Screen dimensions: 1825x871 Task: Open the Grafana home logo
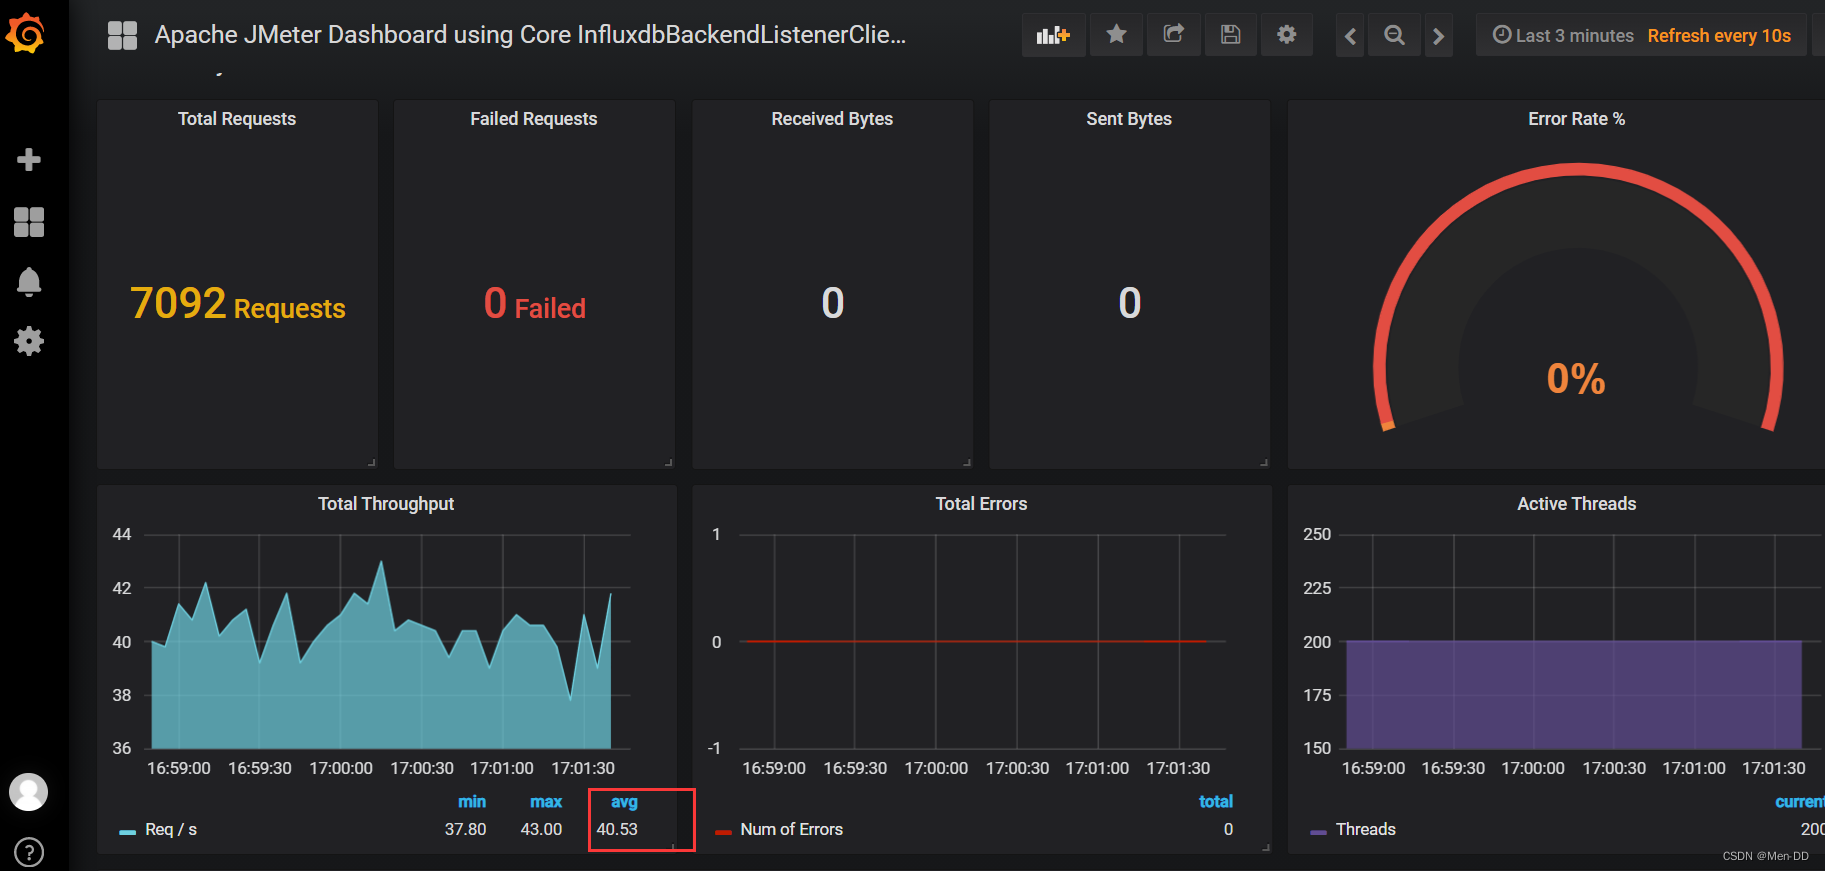(26, 34)
